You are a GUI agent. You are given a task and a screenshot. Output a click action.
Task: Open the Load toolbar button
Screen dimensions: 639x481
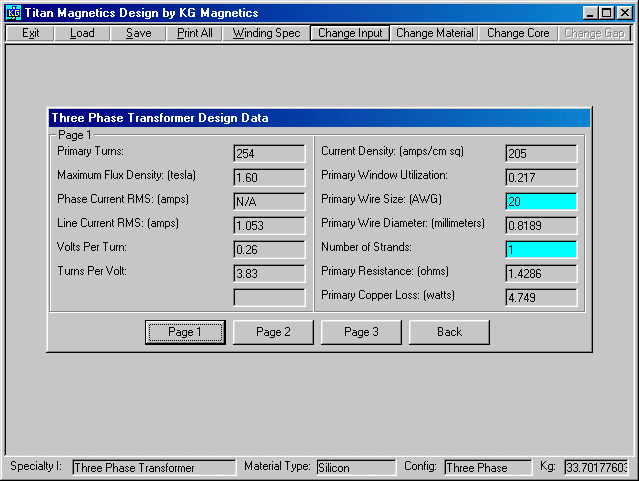(x=82, y=33)
